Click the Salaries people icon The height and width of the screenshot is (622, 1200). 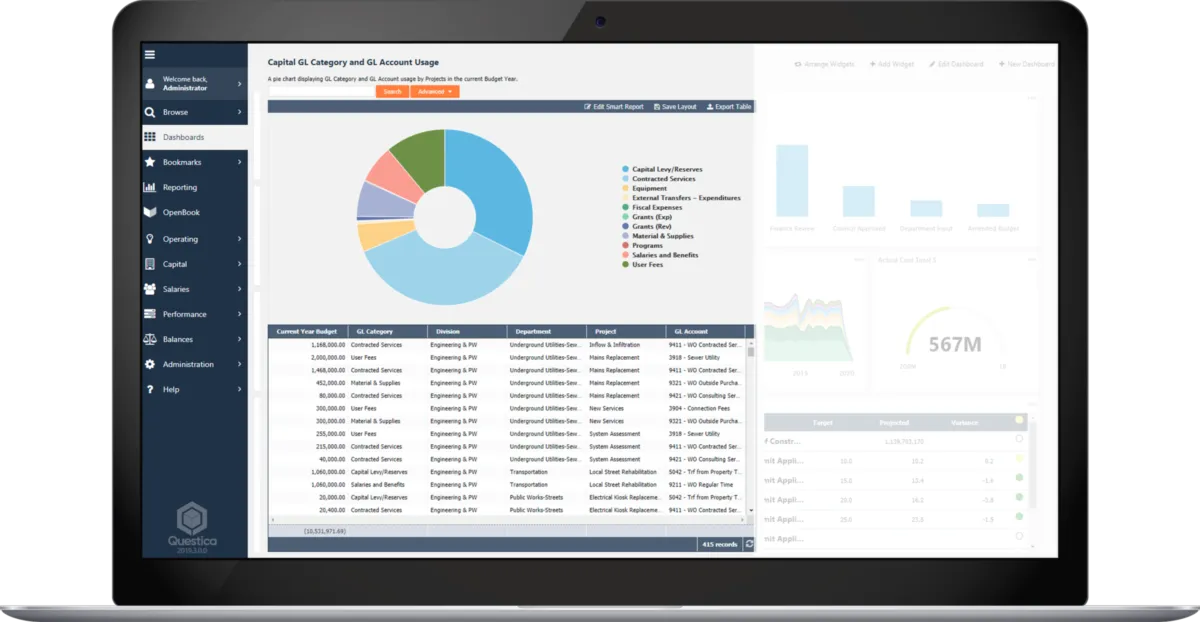[150, 289]
